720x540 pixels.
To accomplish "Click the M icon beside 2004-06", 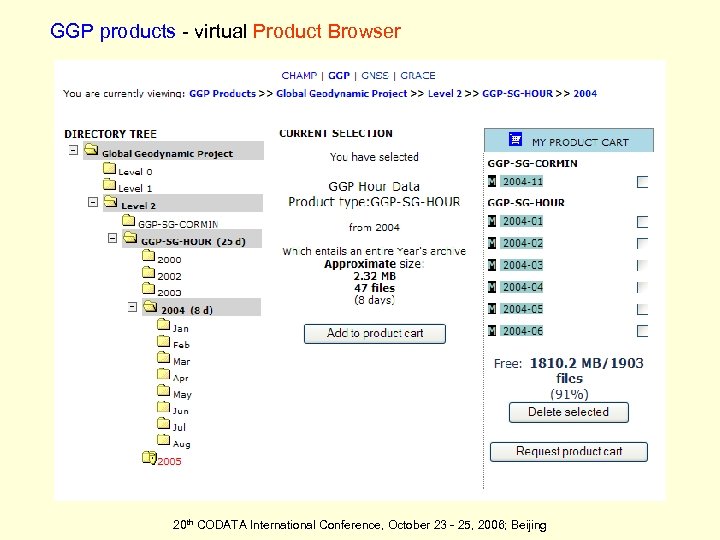I will pos(492,331).
